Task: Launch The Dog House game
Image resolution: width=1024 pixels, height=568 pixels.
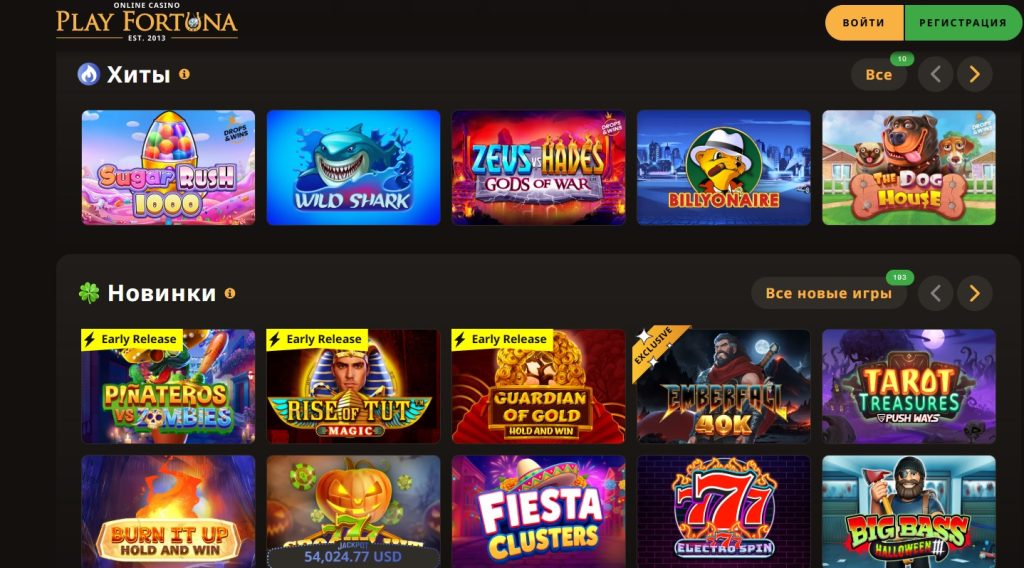Action: (909, 168)
